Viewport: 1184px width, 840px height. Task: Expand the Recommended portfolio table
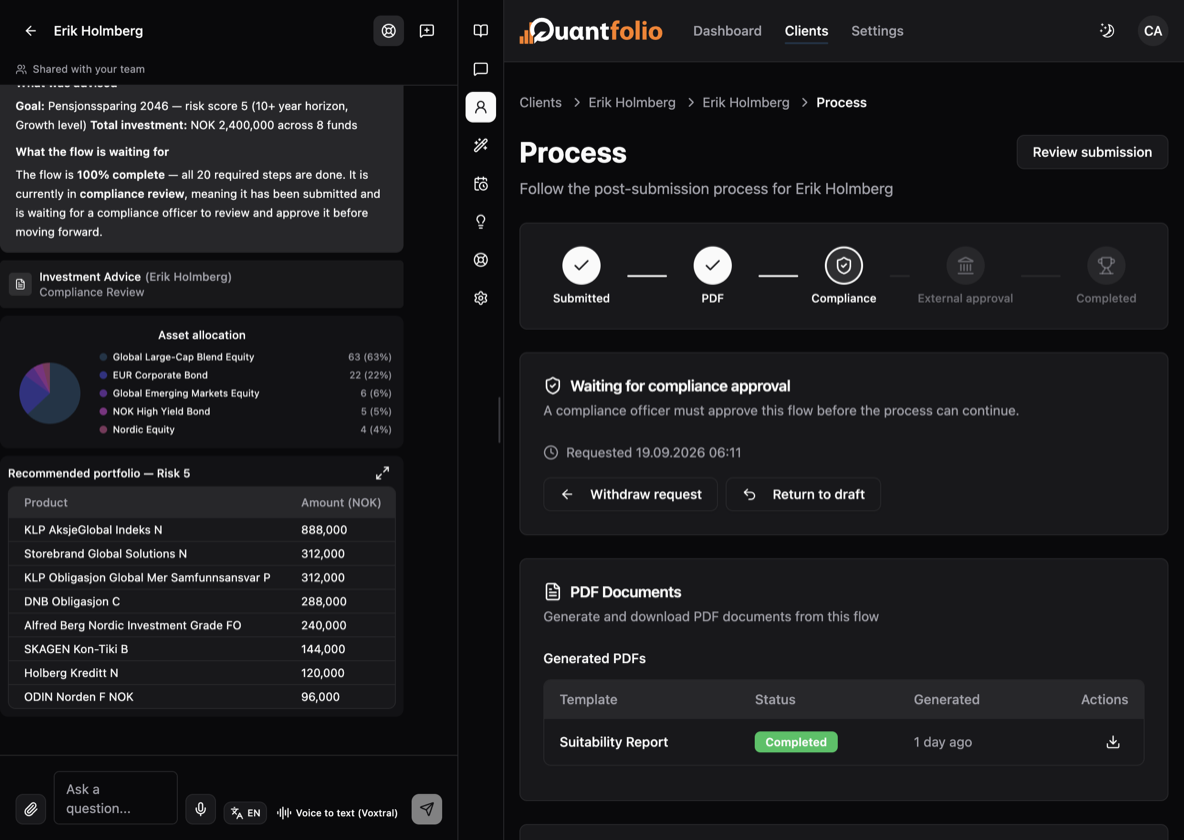click(383, 473)
